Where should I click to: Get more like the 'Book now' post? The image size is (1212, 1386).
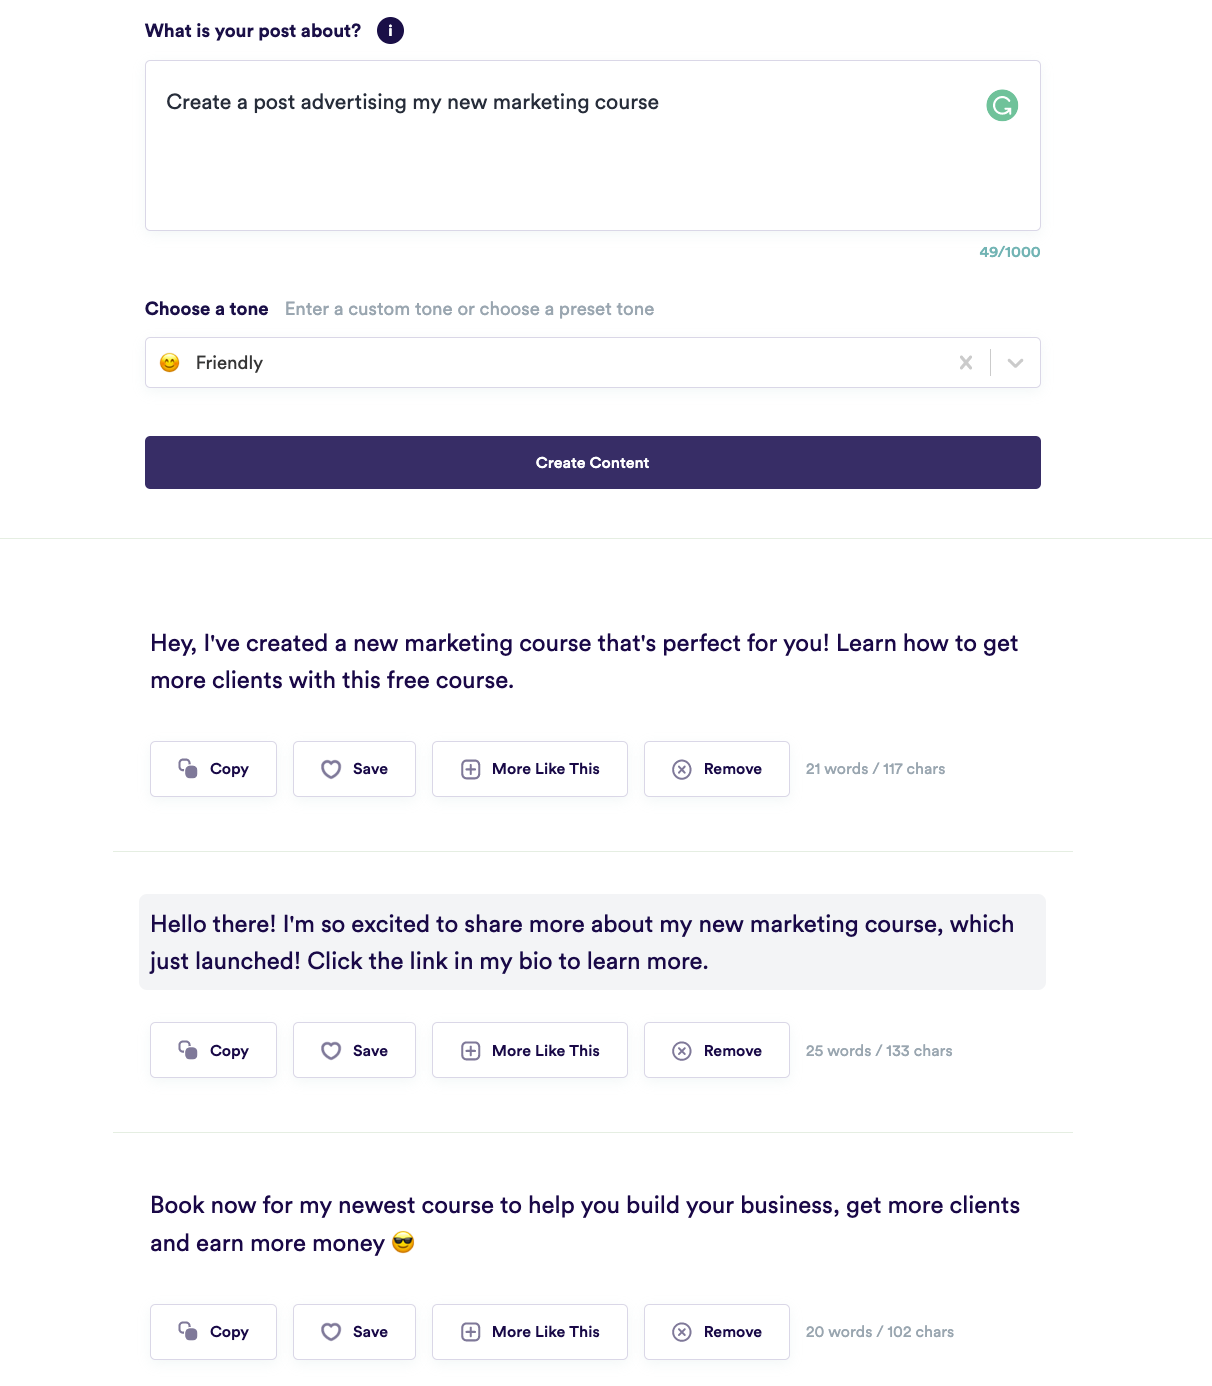point(530,1332)
